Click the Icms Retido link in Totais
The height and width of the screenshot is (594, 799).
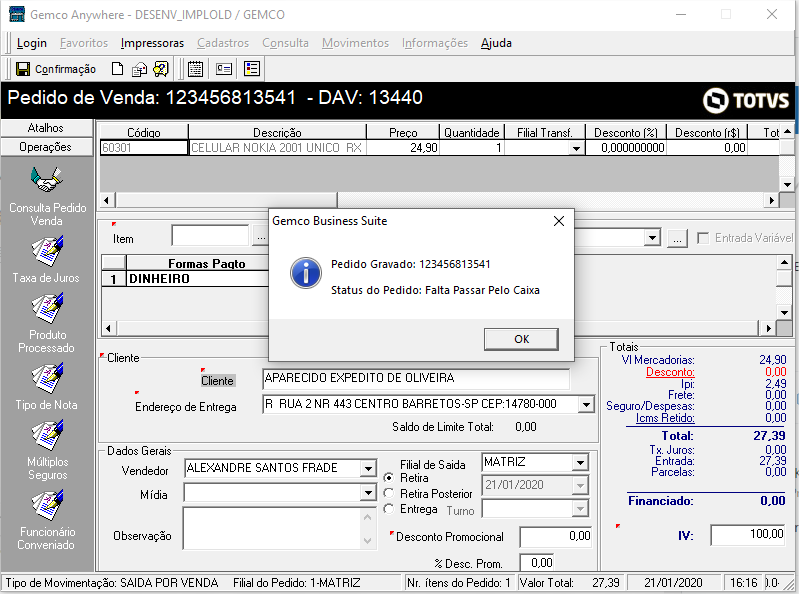[x=665, y=418]
